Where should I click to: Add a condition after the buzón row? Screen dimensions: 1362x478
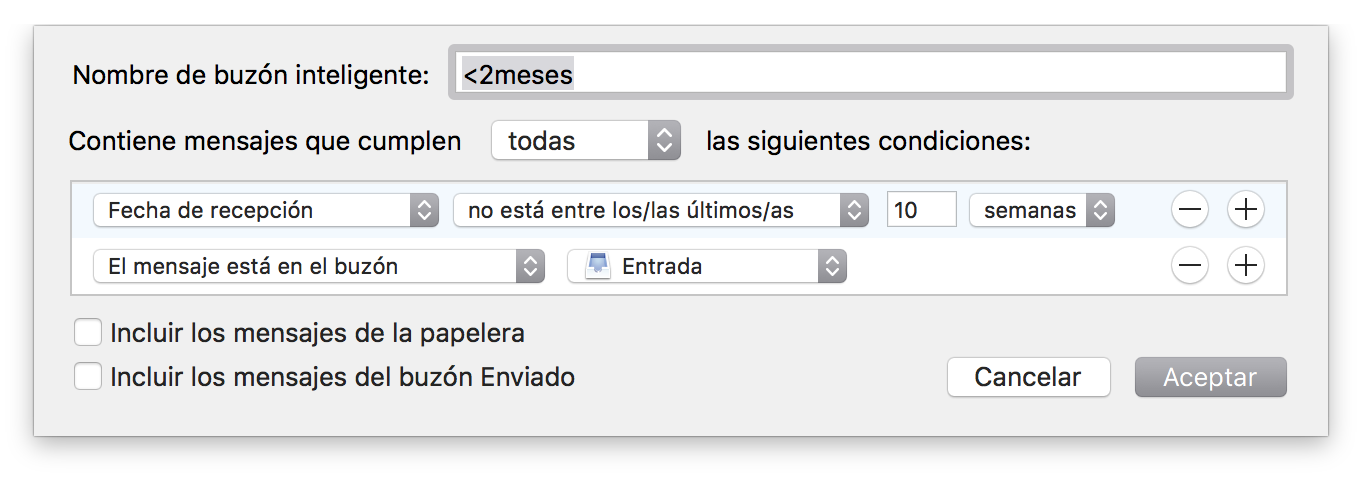(1246, 266)
